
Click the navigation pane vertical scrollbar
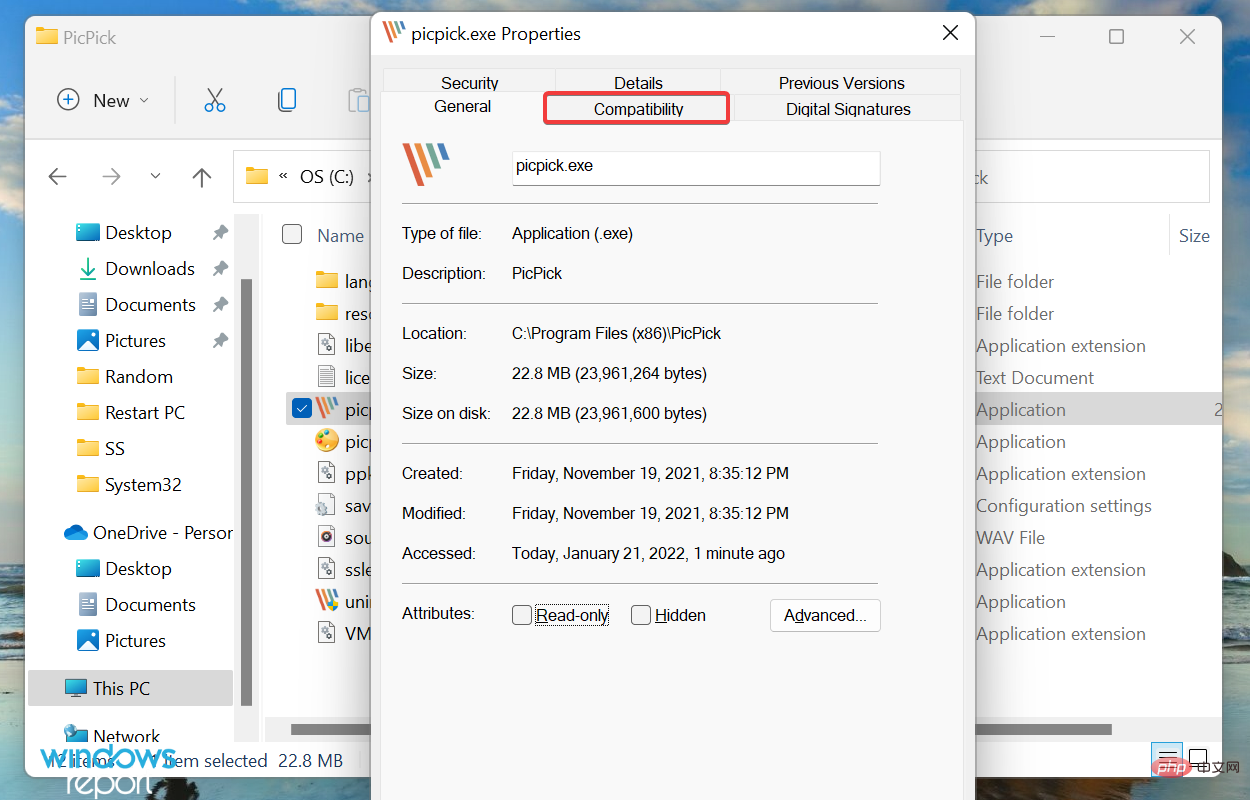[x=247, y=493]
